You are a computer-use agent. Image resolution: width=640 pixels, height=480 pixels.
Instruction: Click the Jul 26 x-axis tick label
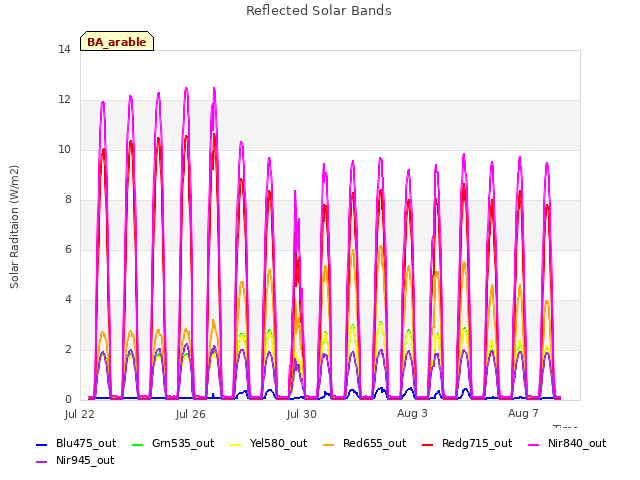[x=191, y=414]
